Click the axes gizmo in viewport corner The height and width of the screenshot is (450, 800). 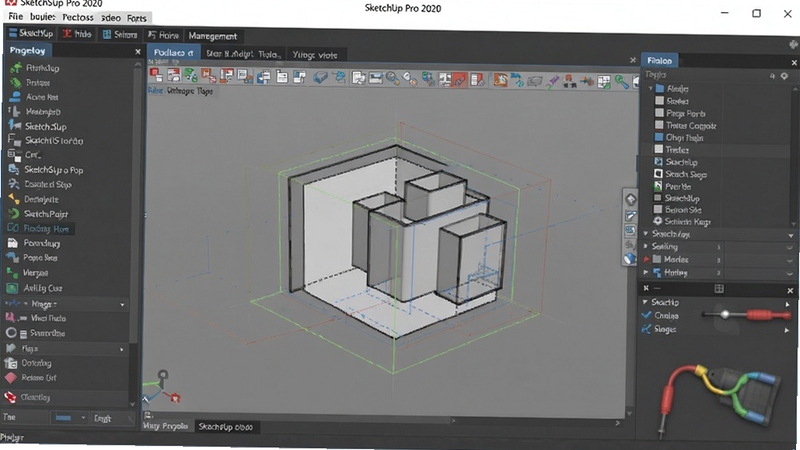coord(162,387)
